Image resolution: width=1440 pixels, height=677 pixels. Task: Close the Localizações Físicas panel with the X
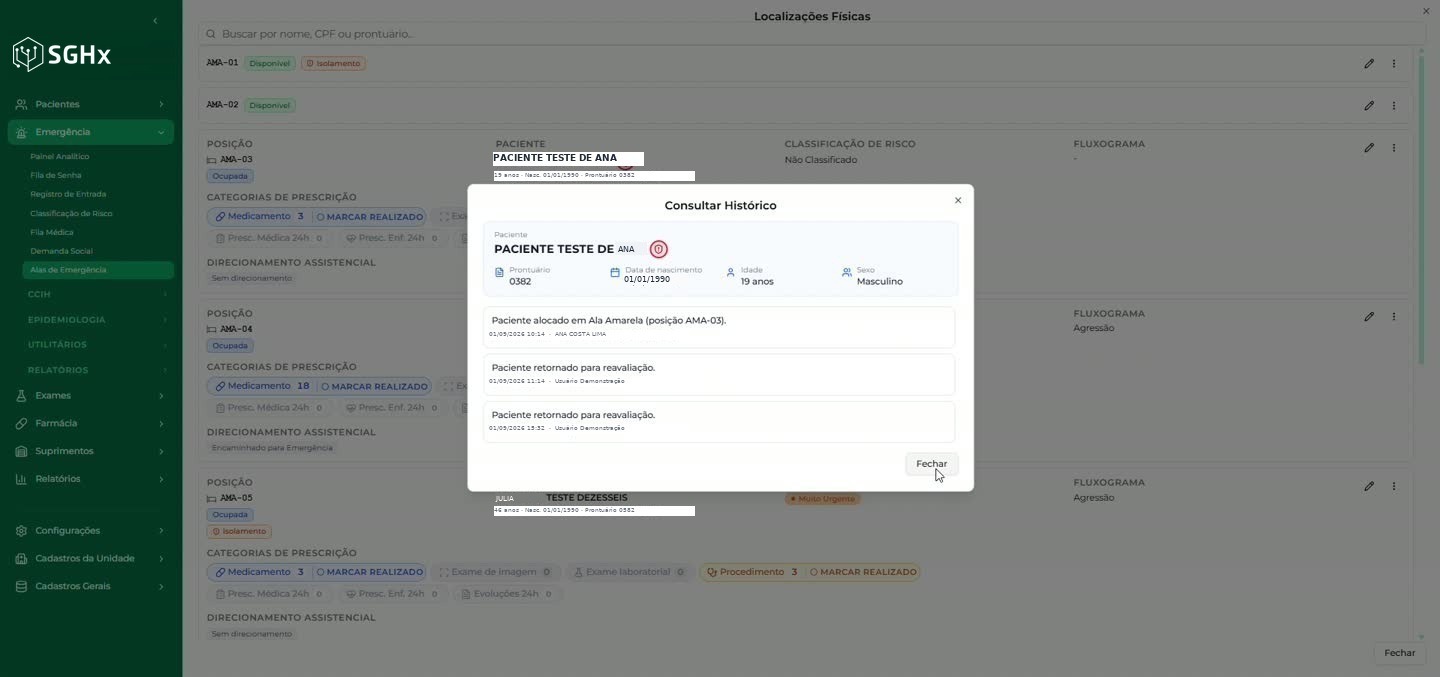[x=1426, y=11]
